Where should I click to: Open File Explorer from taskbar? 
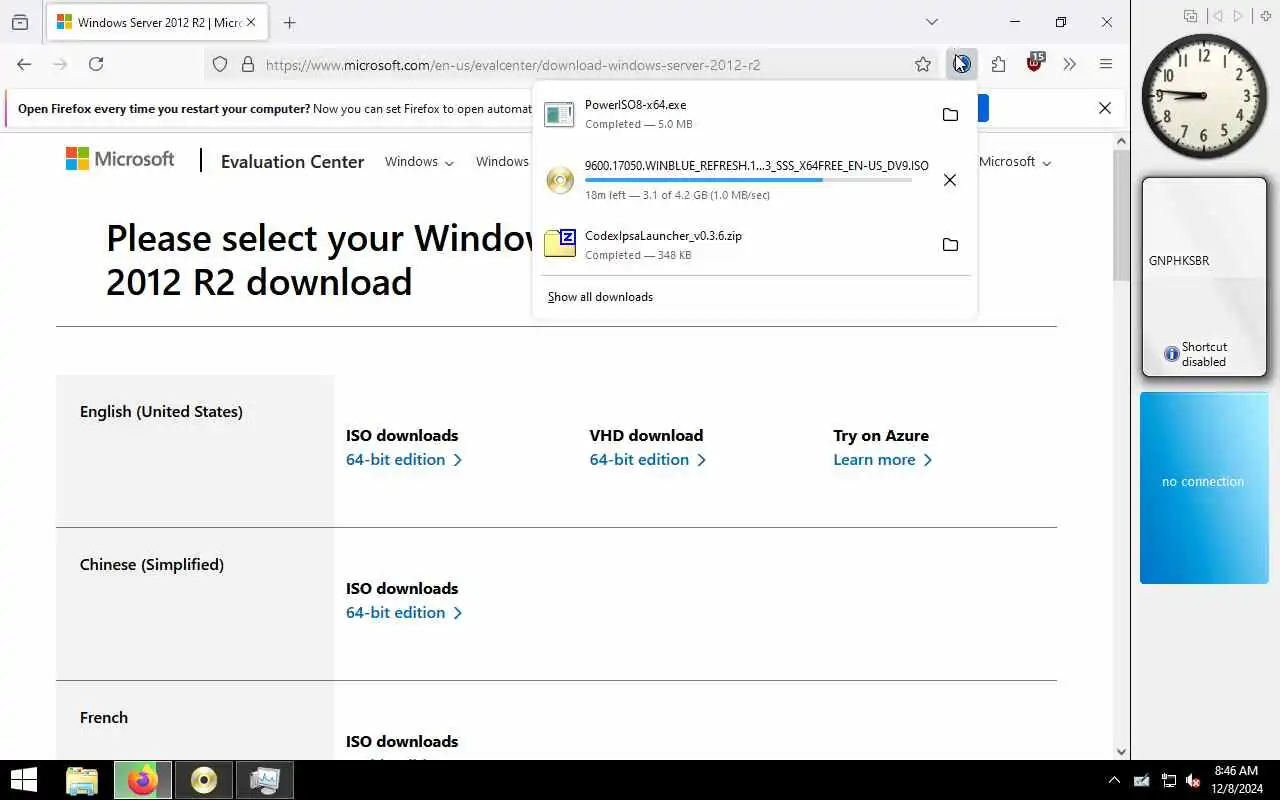pyautogui.click(x=82, y=780)
